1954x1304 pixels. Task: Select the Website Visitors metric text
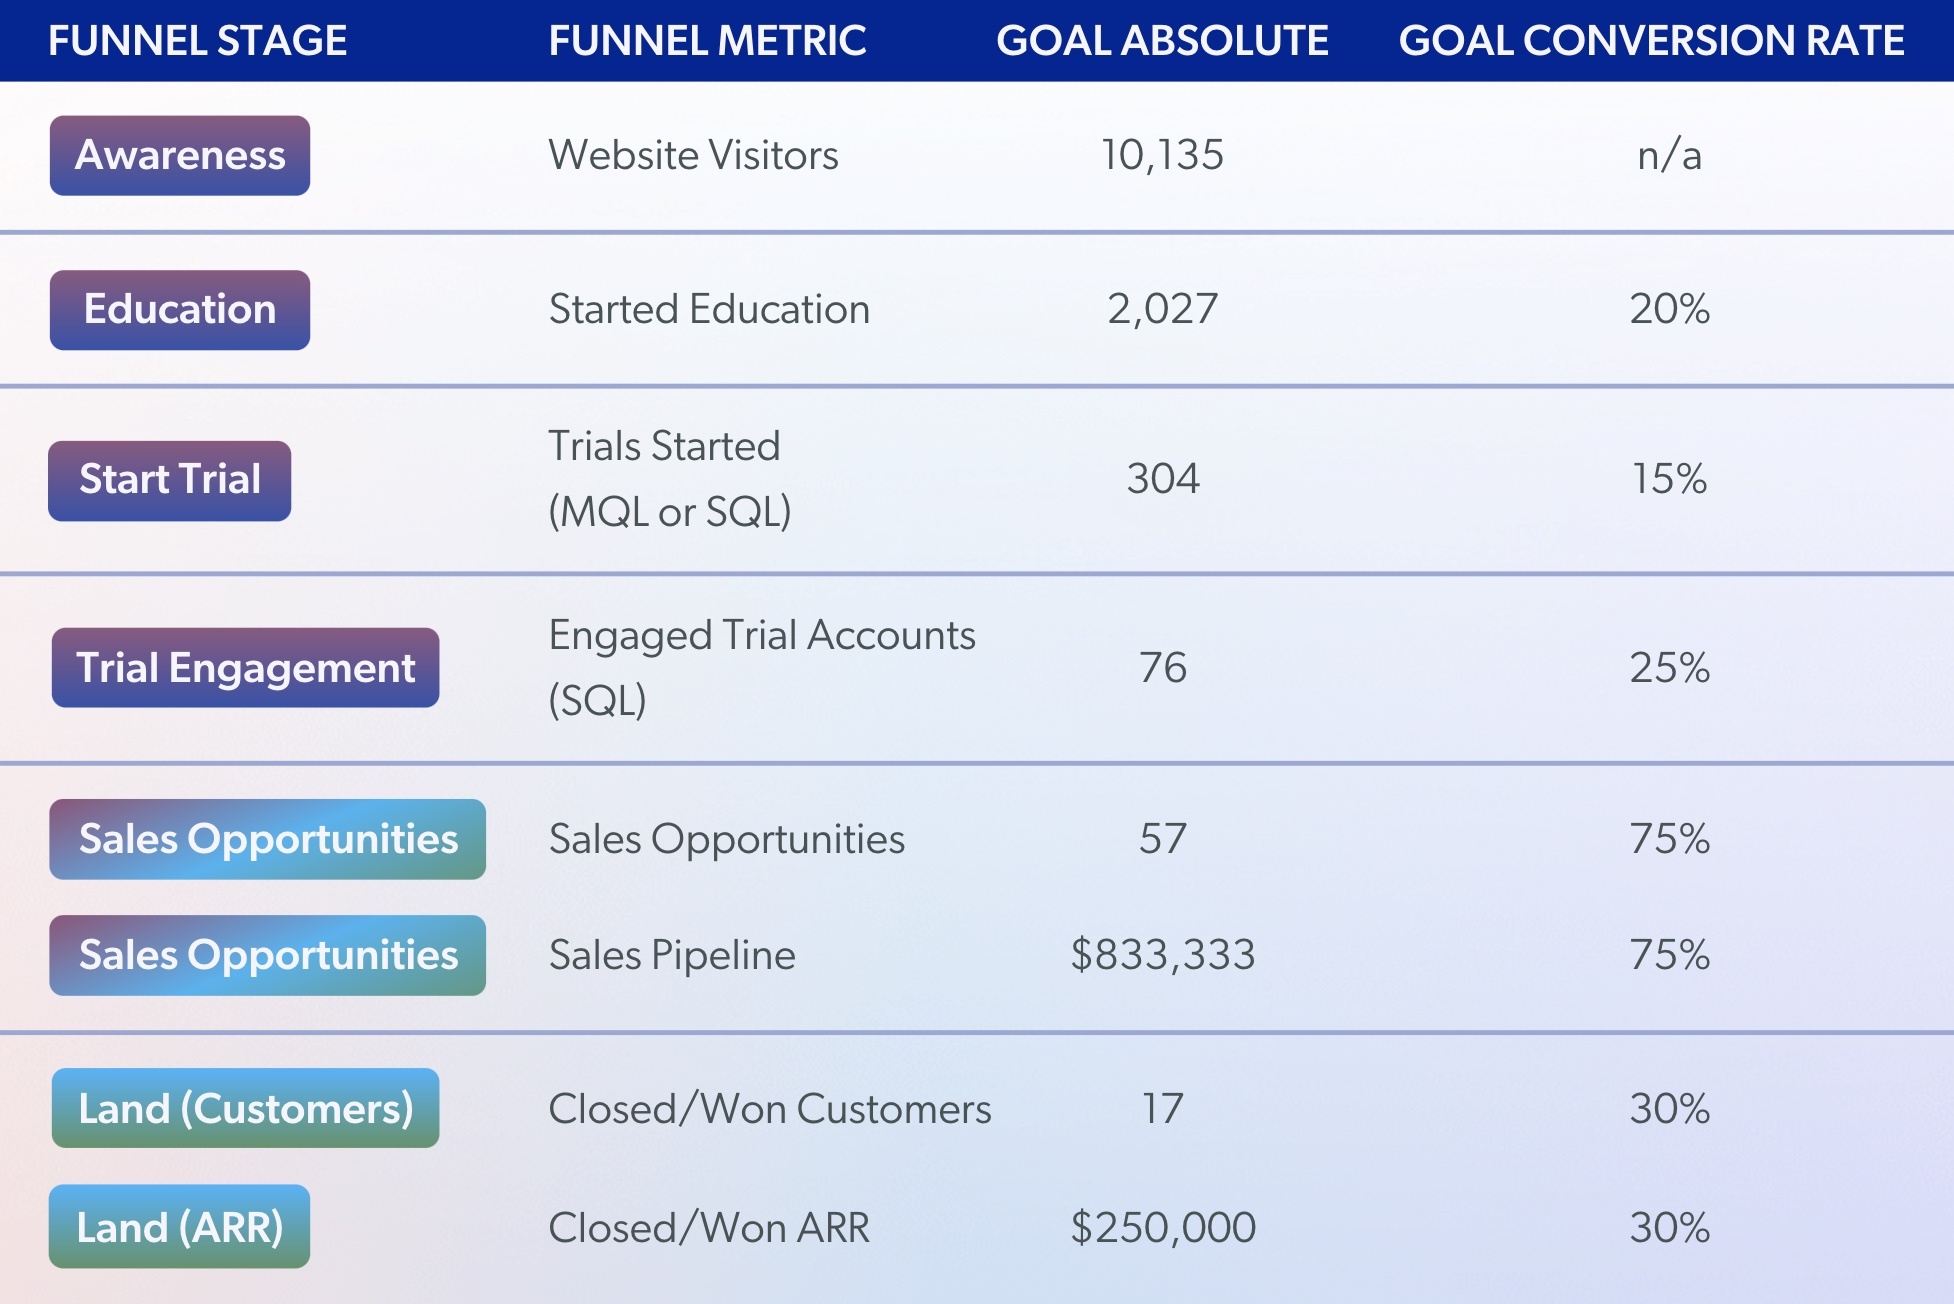click(693, 155)
